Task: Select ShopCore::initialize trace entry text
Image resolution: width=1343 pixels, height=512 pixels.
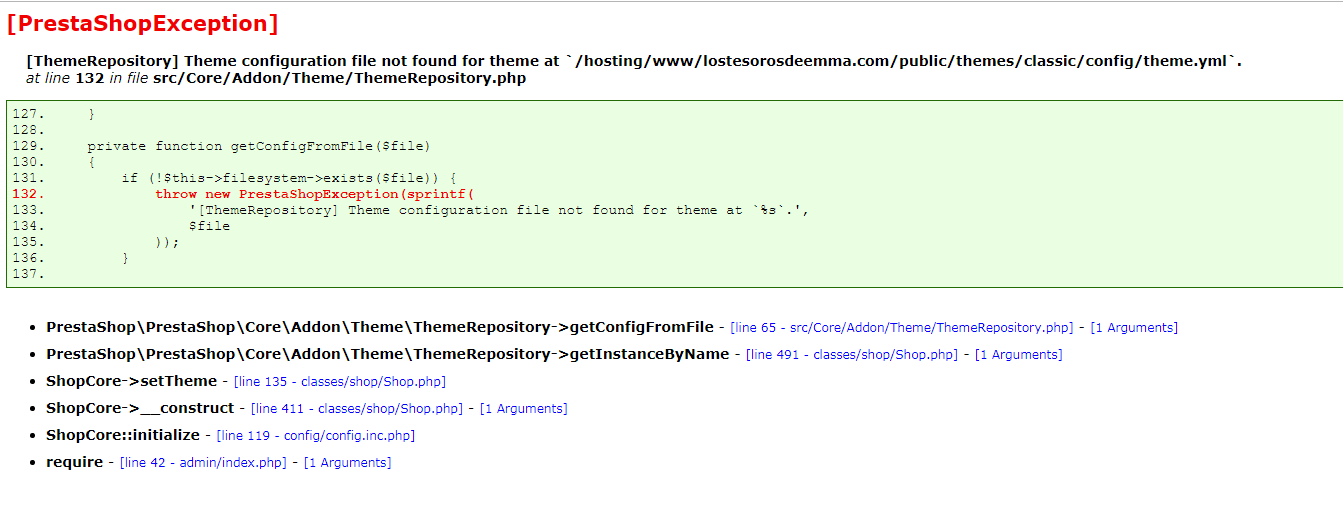Action: [x=123, y=435]
